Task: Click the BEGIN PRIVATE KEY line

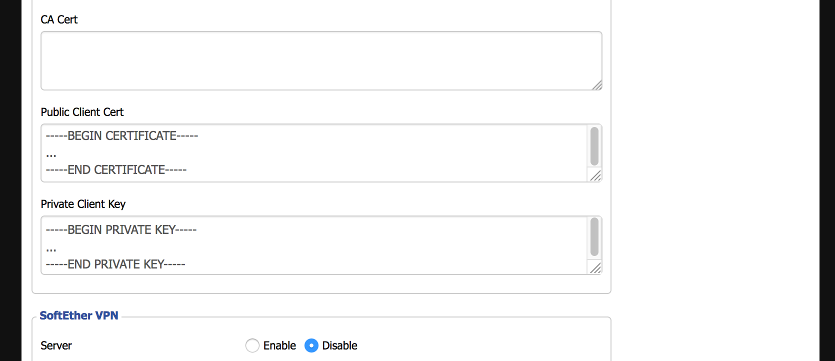Action: pyautogui.click(x=121, y=230)
